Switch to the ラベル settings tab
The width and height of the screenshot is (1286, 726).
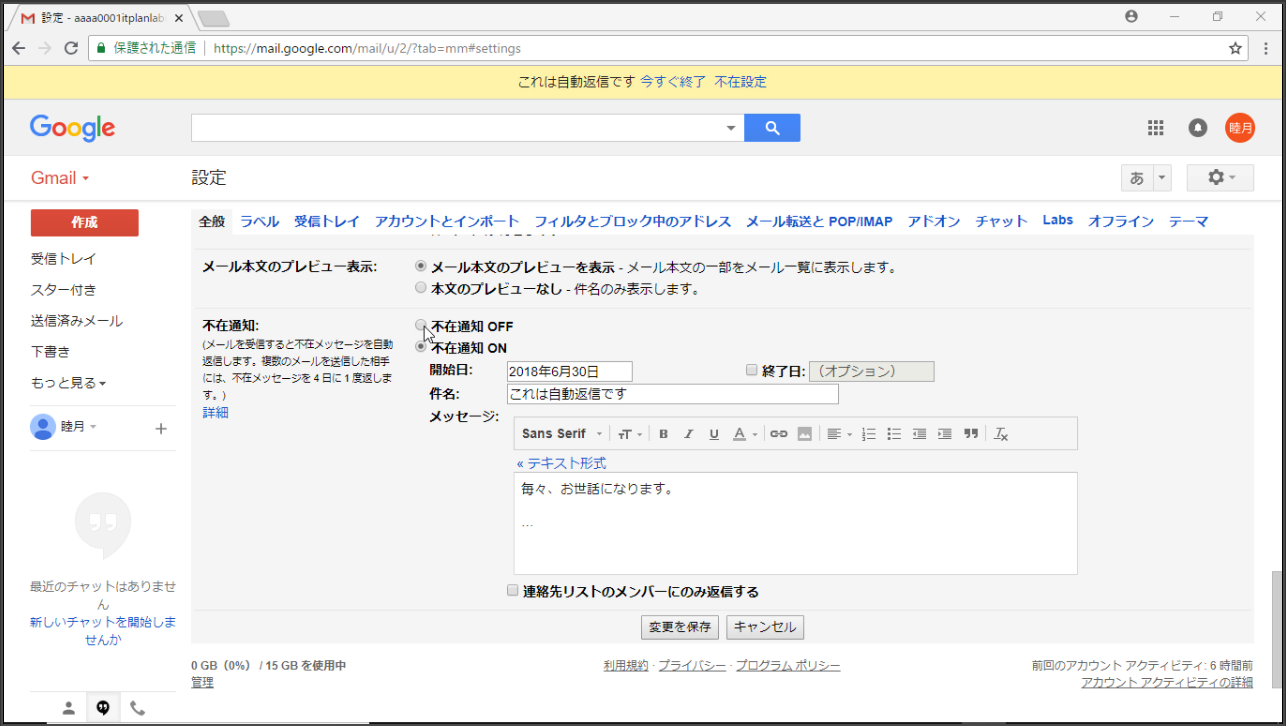[259, 221]
